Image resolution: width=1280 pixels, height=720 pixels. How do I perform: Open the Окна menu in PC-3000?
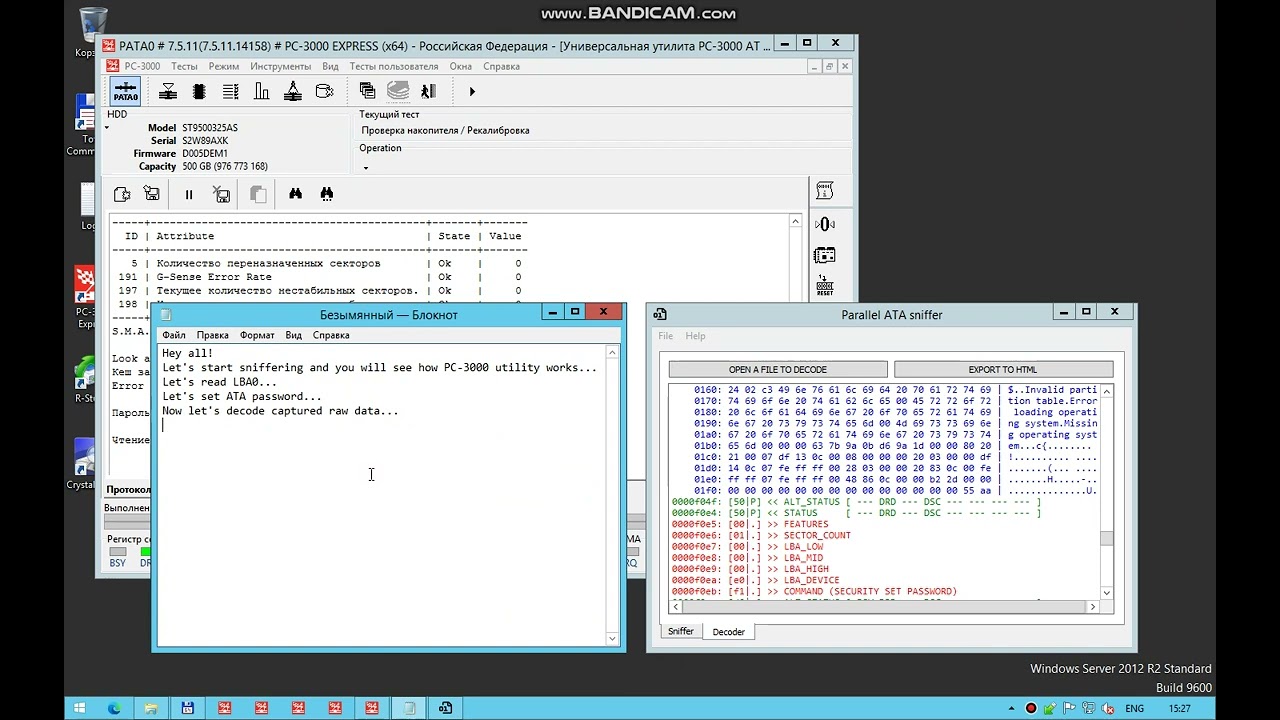[460, 66]
